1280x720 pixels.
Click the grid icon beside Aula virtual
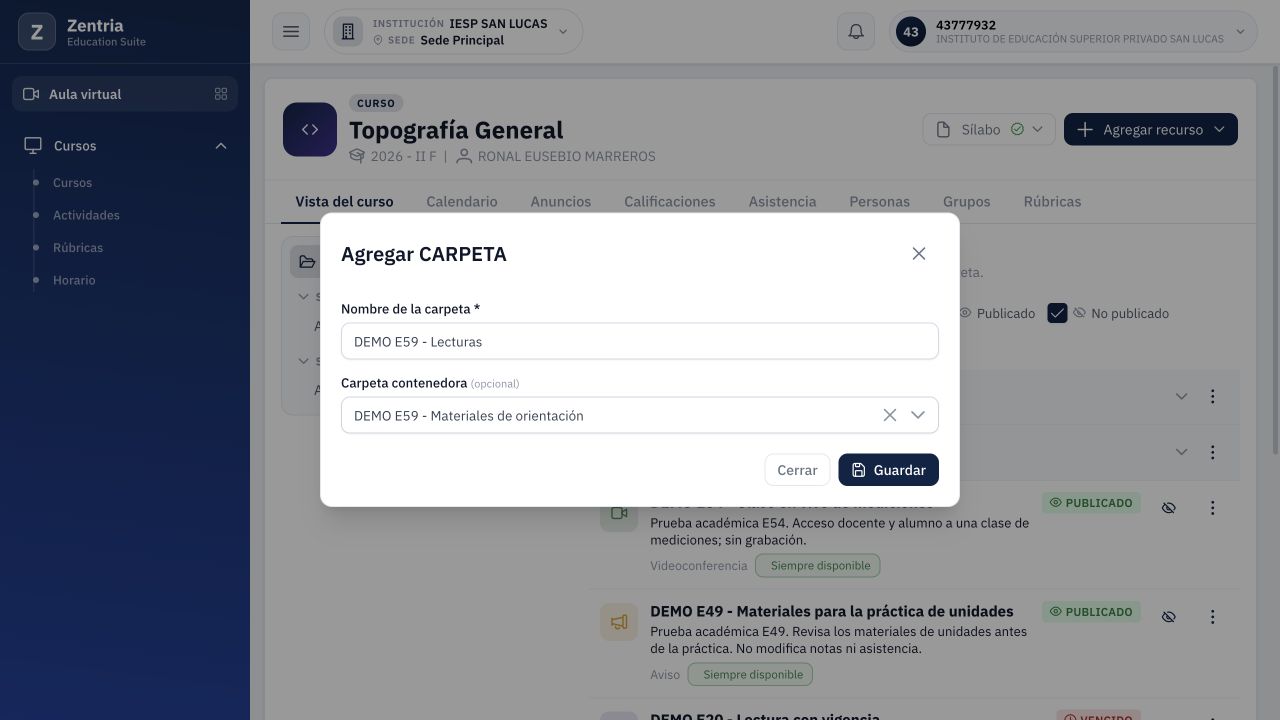(221, 94)
